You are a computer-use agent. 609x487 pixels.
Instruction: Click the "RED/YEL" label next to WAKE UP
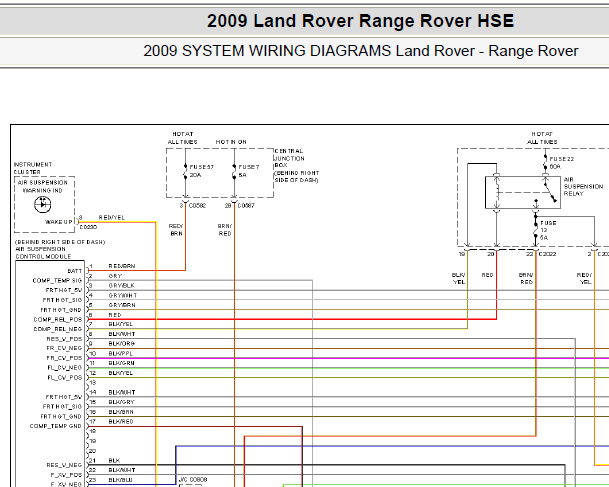[111, 217]
